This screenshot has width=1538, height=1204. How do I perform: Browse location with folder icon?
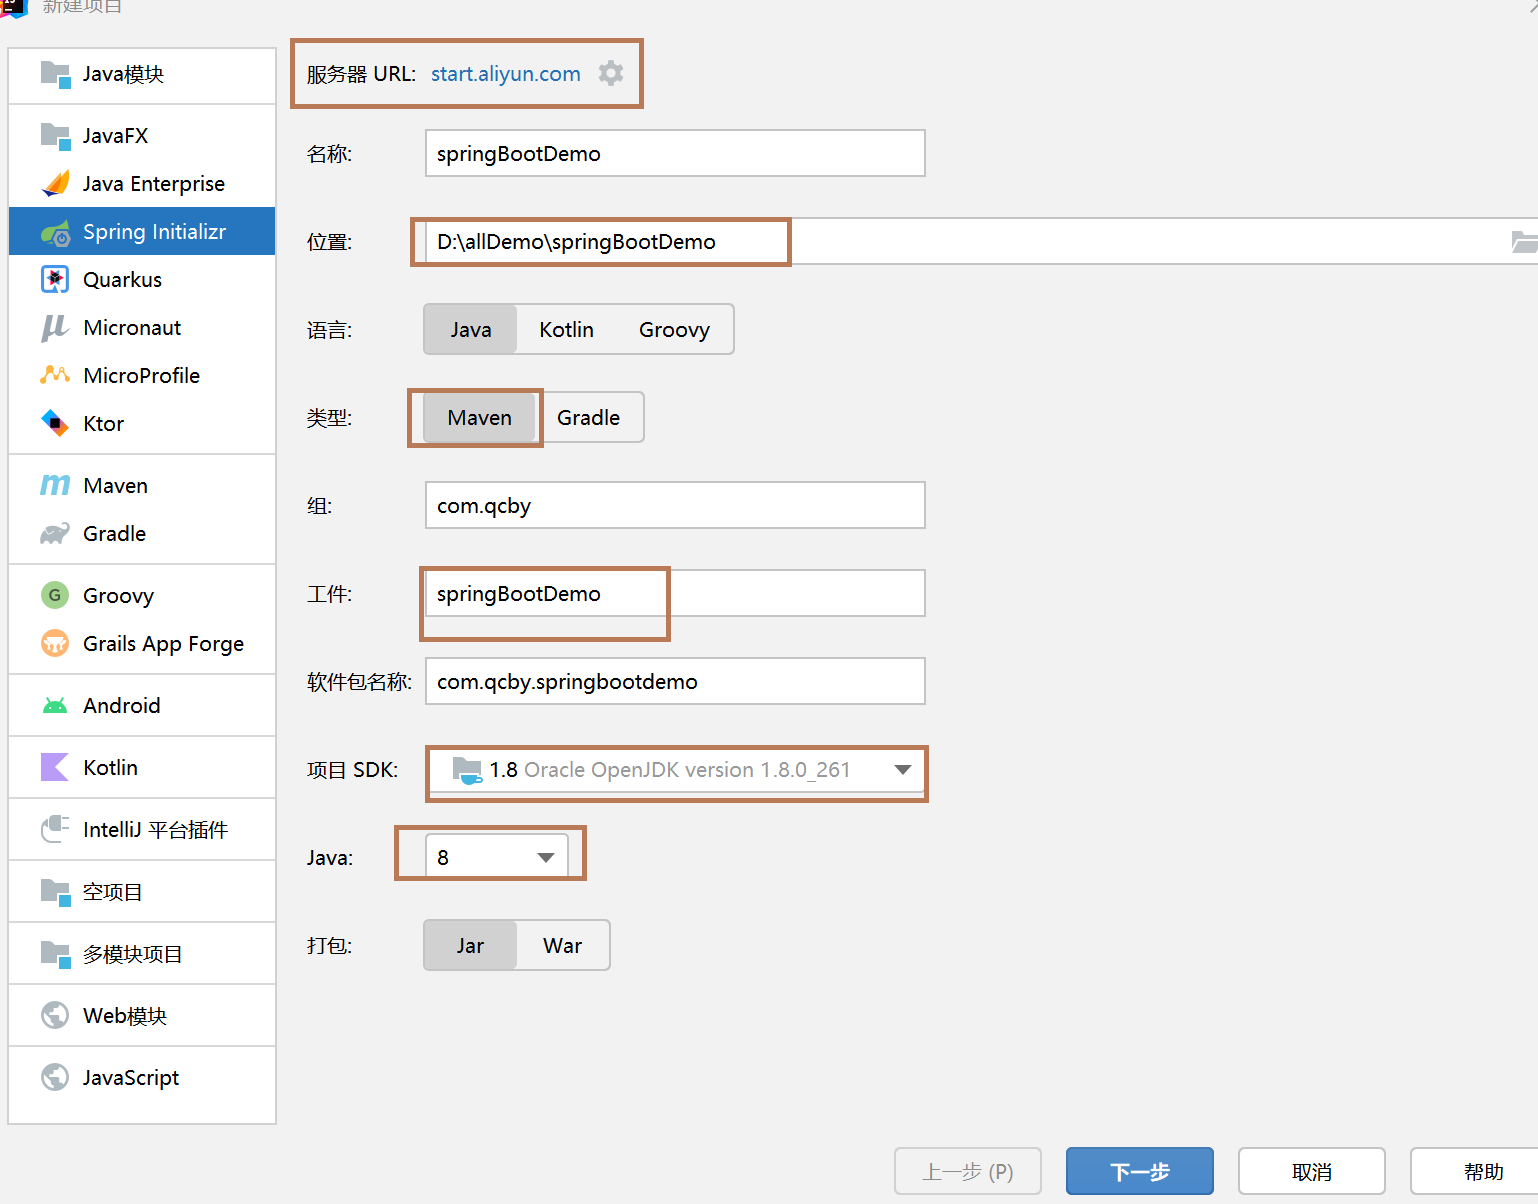[1524, 242]
